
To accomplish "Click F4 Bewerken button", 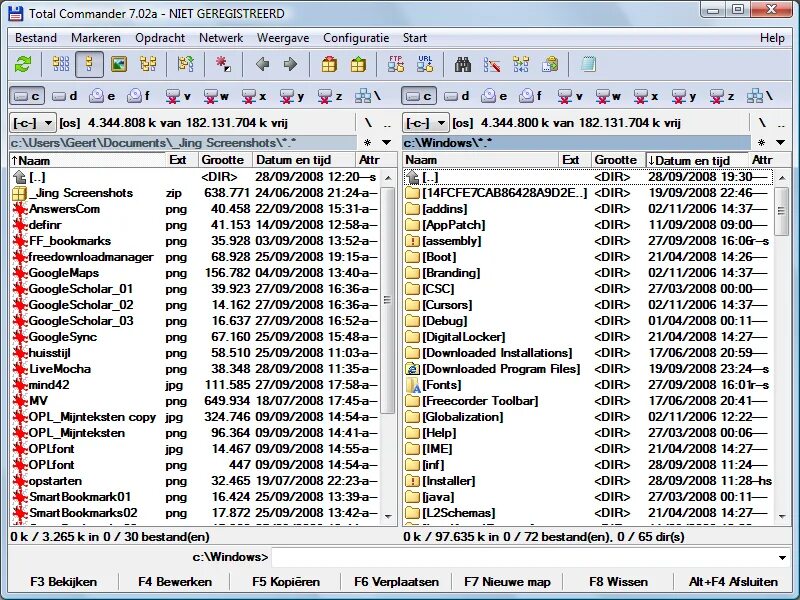I will pos(174,582).
